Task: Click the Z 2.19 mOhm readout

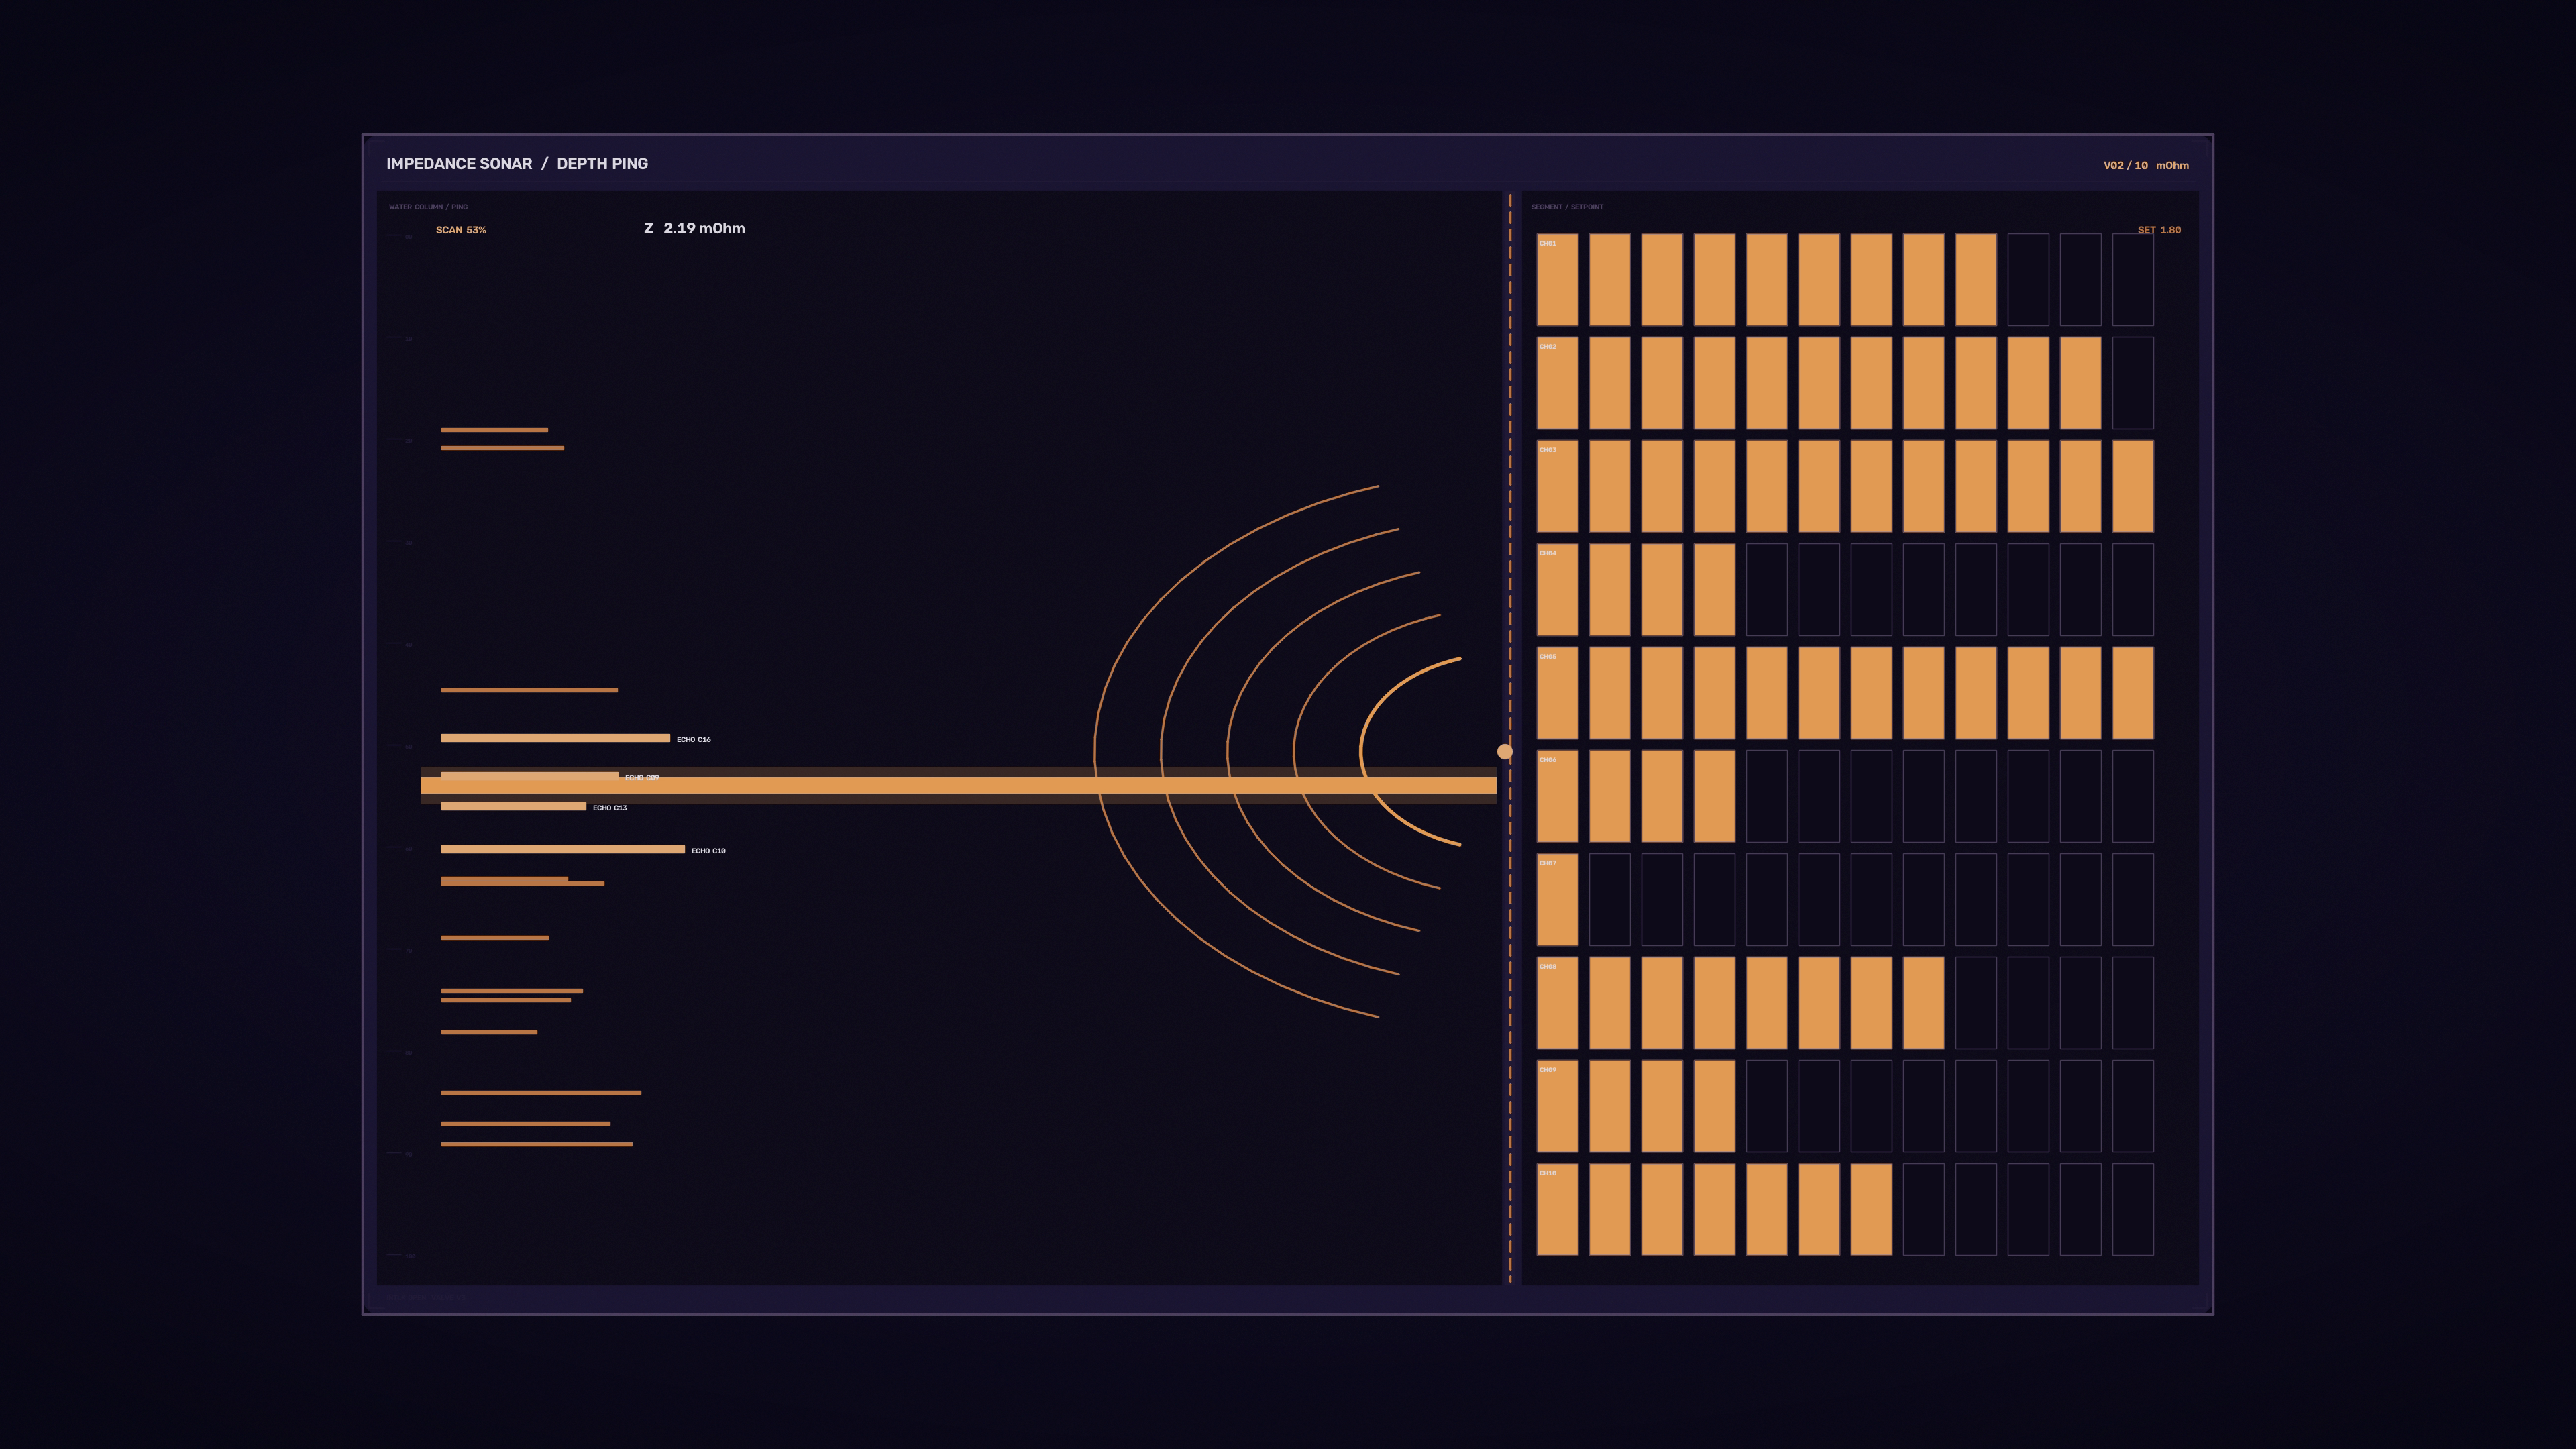Action: pos(694,228)
